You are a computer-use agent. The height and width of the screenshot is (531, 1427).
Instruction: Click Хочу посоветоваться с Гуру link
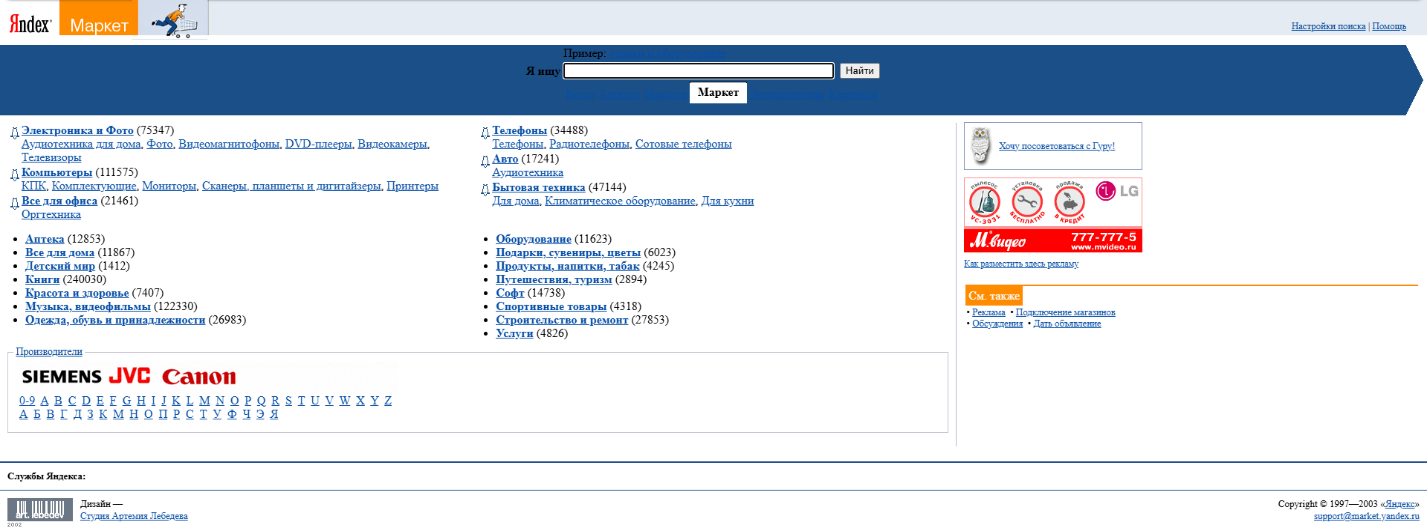[x=1056, y=147]
